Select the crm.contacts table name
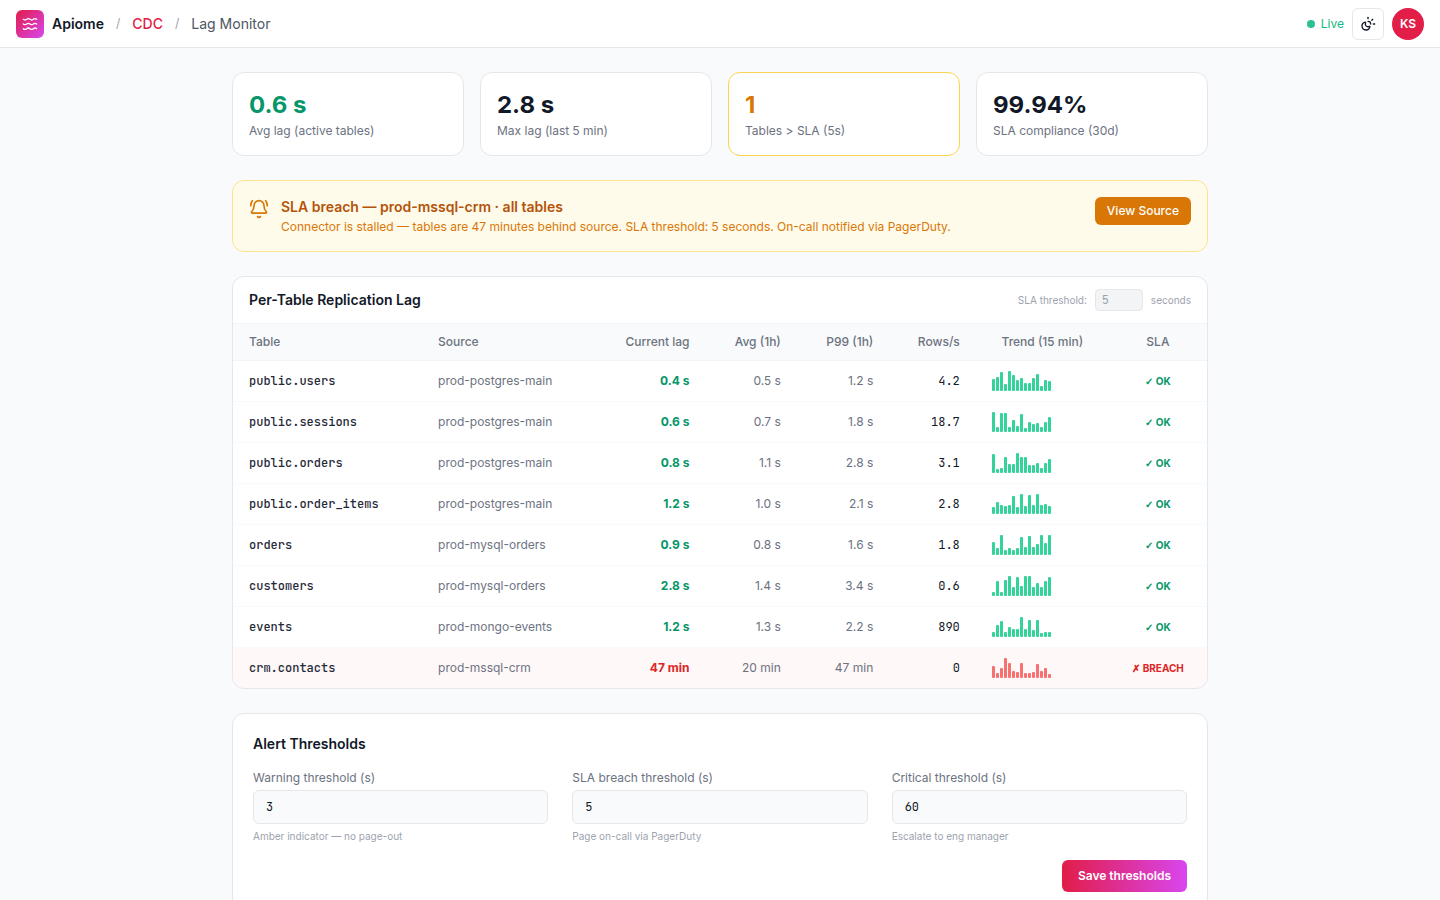This screenshot has height=900, width=1440. click(x=292, y=668)
